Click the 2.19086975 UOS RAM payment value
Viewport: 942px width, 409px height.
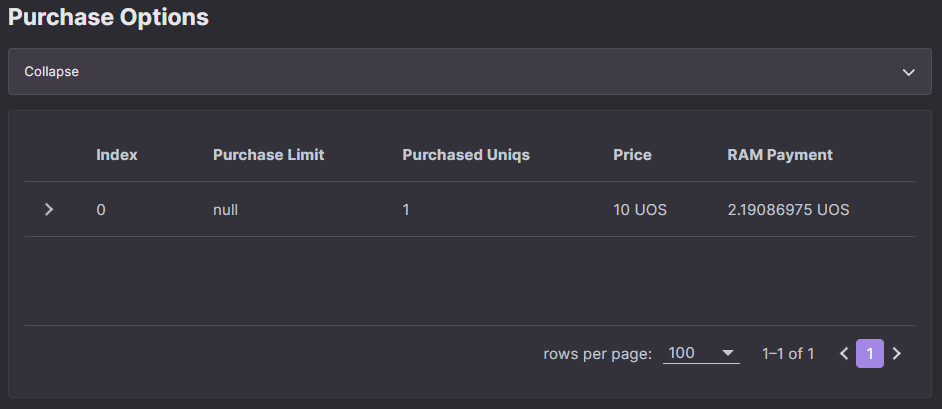pos(788,210)
